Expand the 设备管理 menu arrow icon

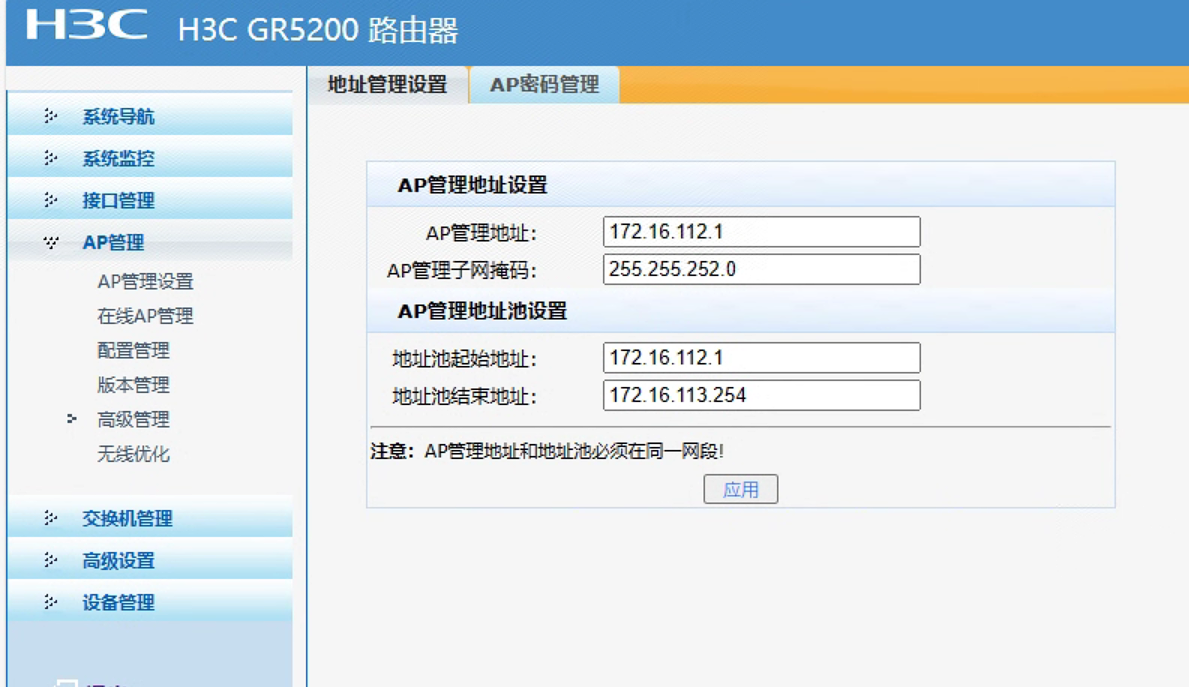50,602
